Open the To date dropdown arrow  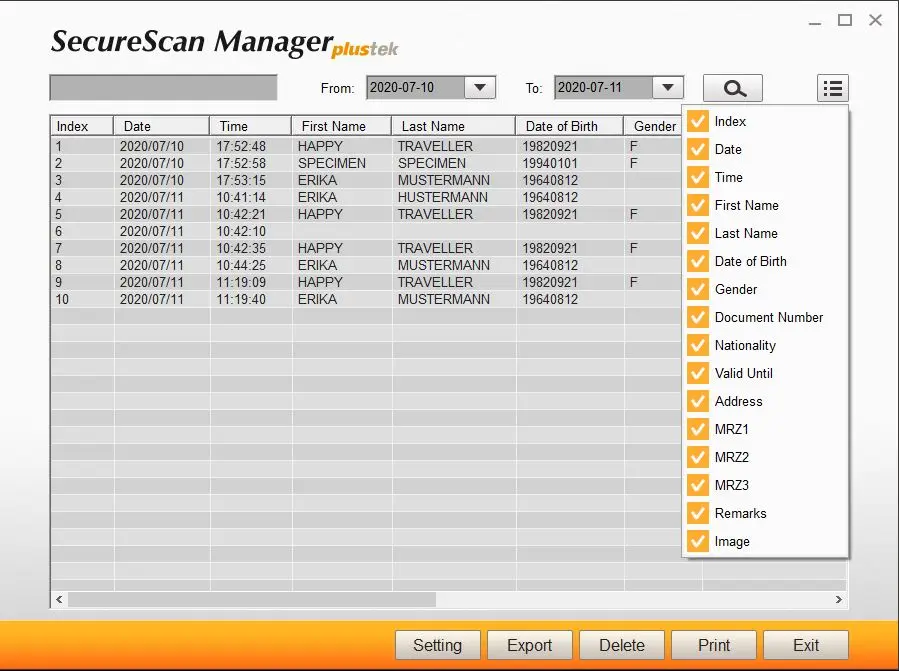667,88
